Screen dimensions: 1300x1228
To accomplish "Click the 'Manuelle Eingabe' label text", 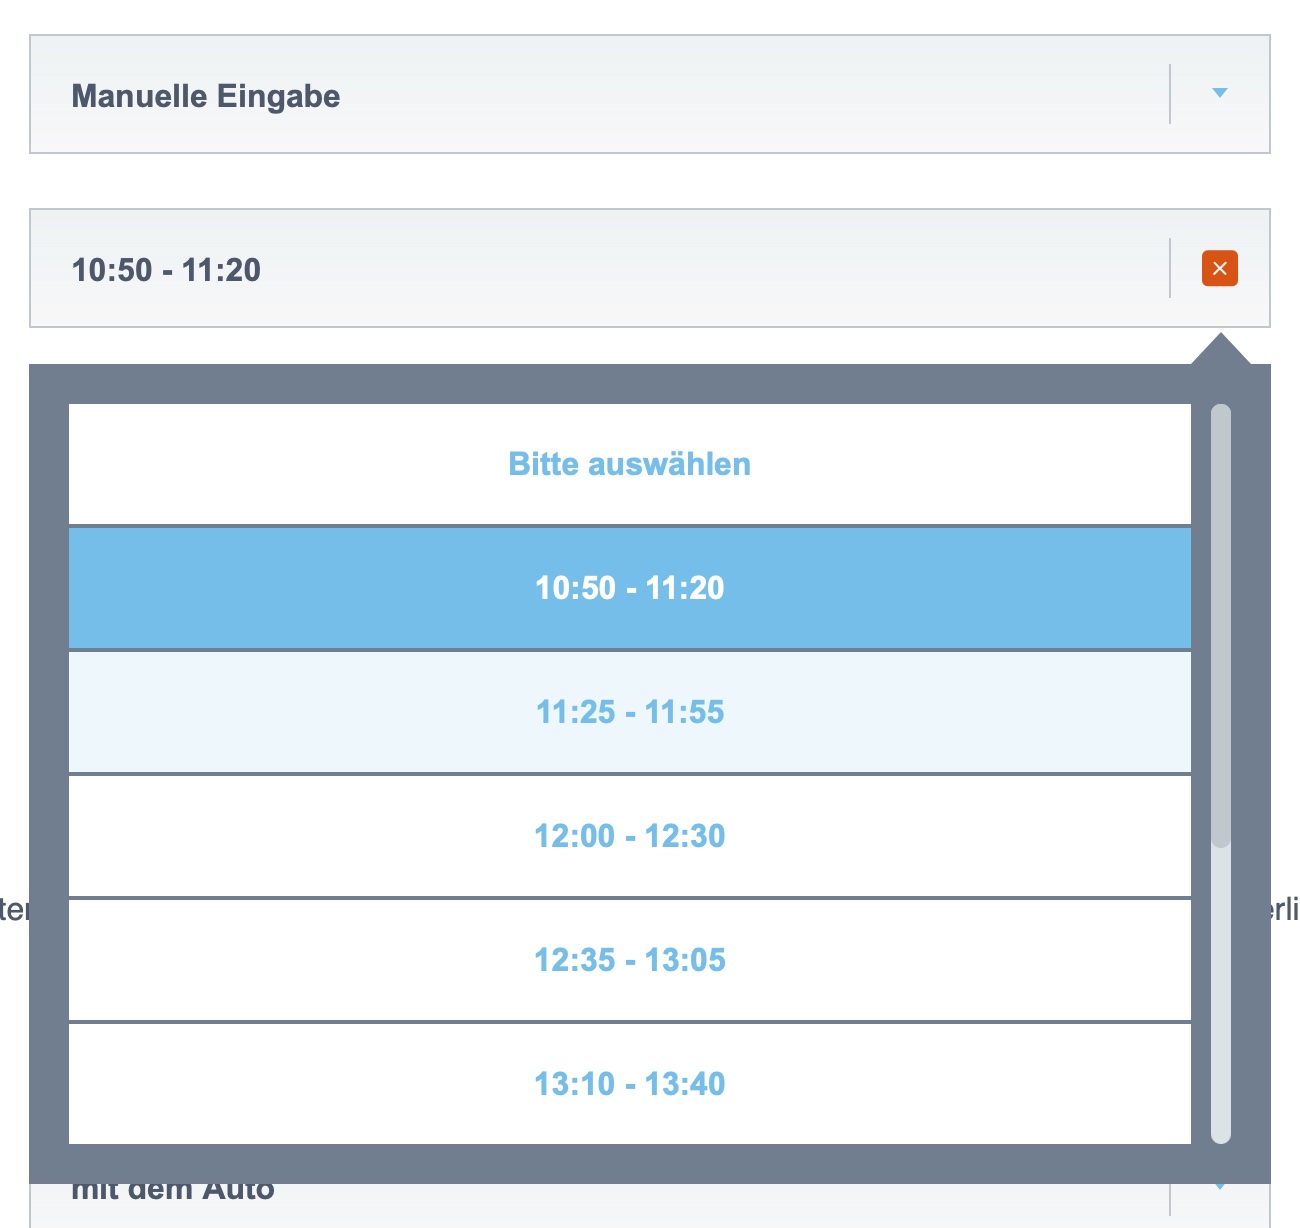I will 206,96.
